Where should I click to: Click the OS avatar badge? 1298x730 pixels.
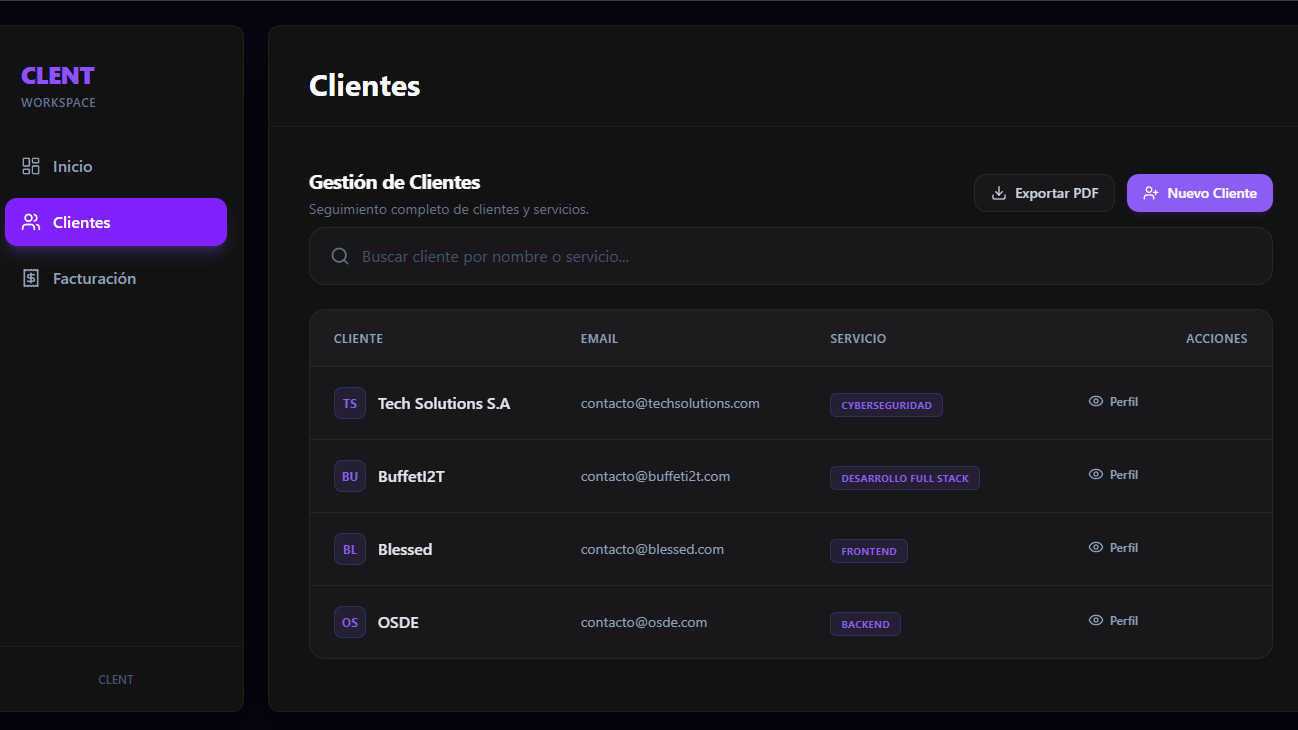point(350,623)
